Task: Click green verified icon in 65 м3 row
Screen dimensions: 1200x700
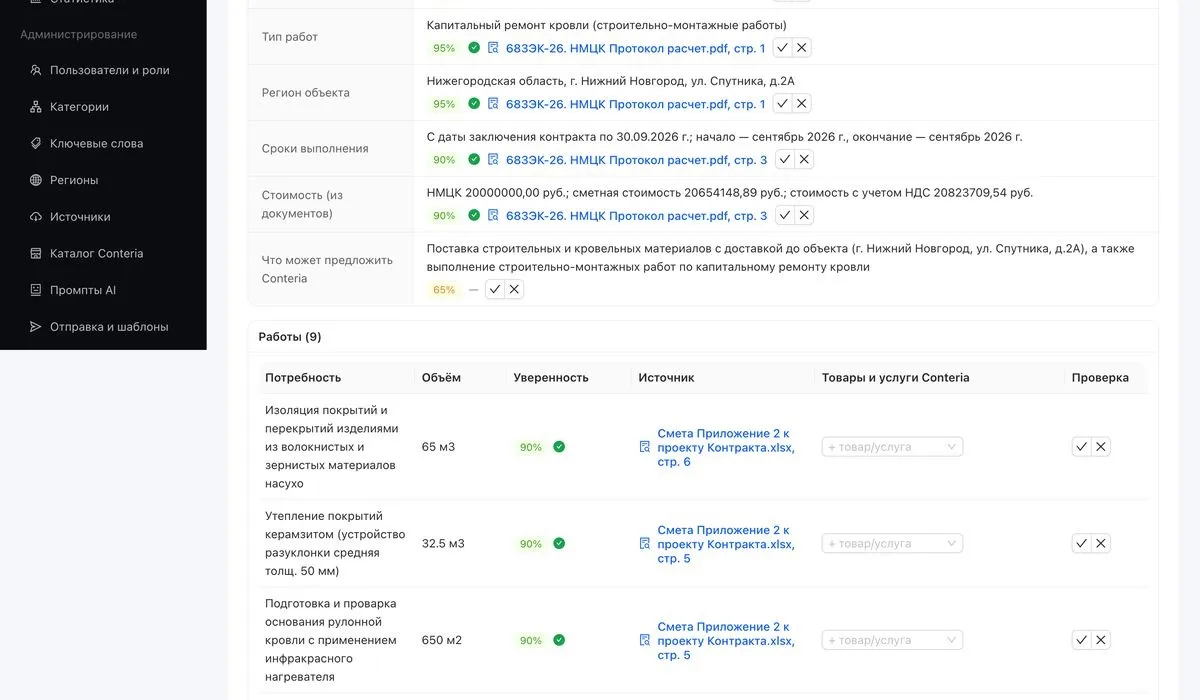Action: tap(559, 447)
